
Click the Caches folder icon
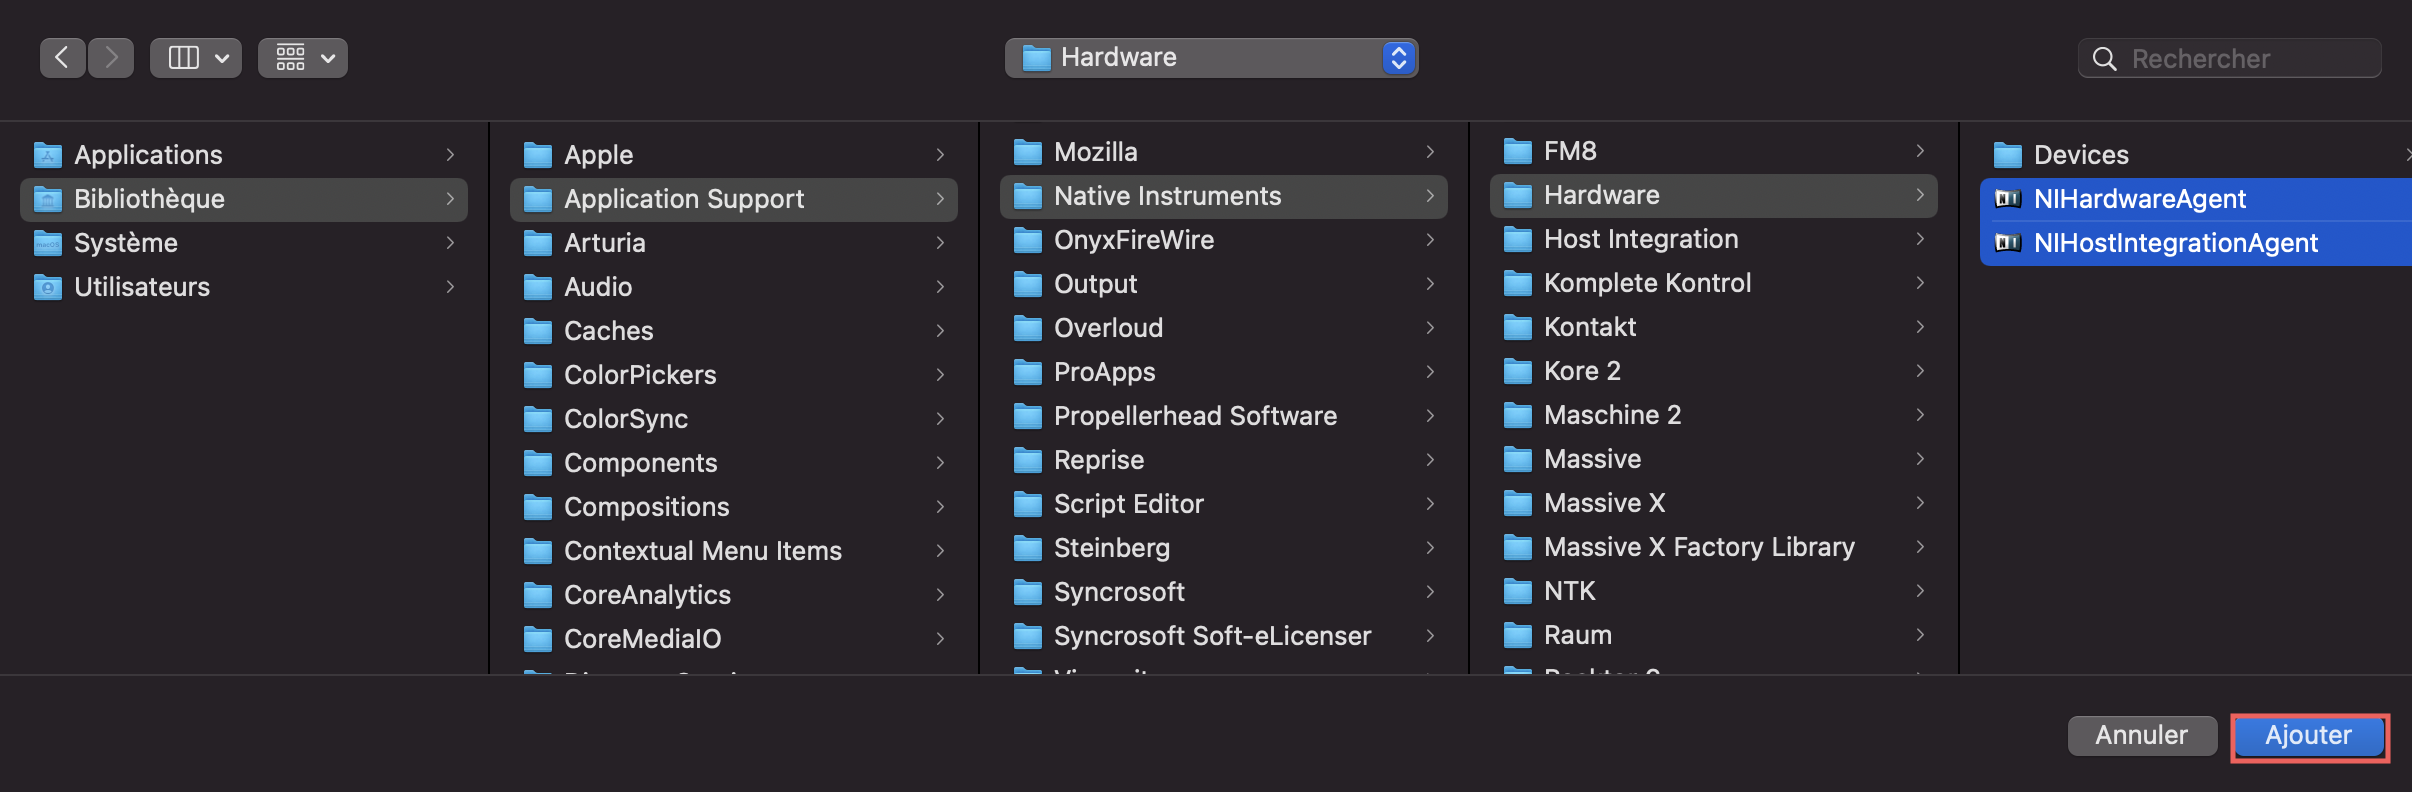pos(538,331)
